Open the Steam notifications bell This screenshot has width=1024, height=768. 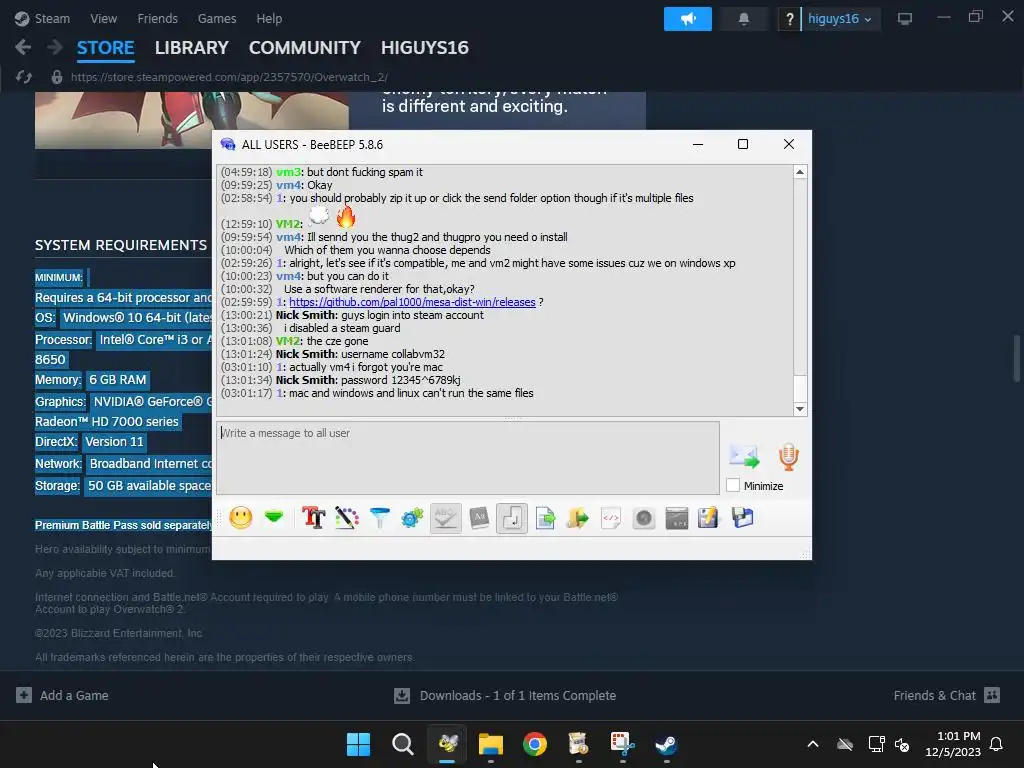tap(743, 19)
